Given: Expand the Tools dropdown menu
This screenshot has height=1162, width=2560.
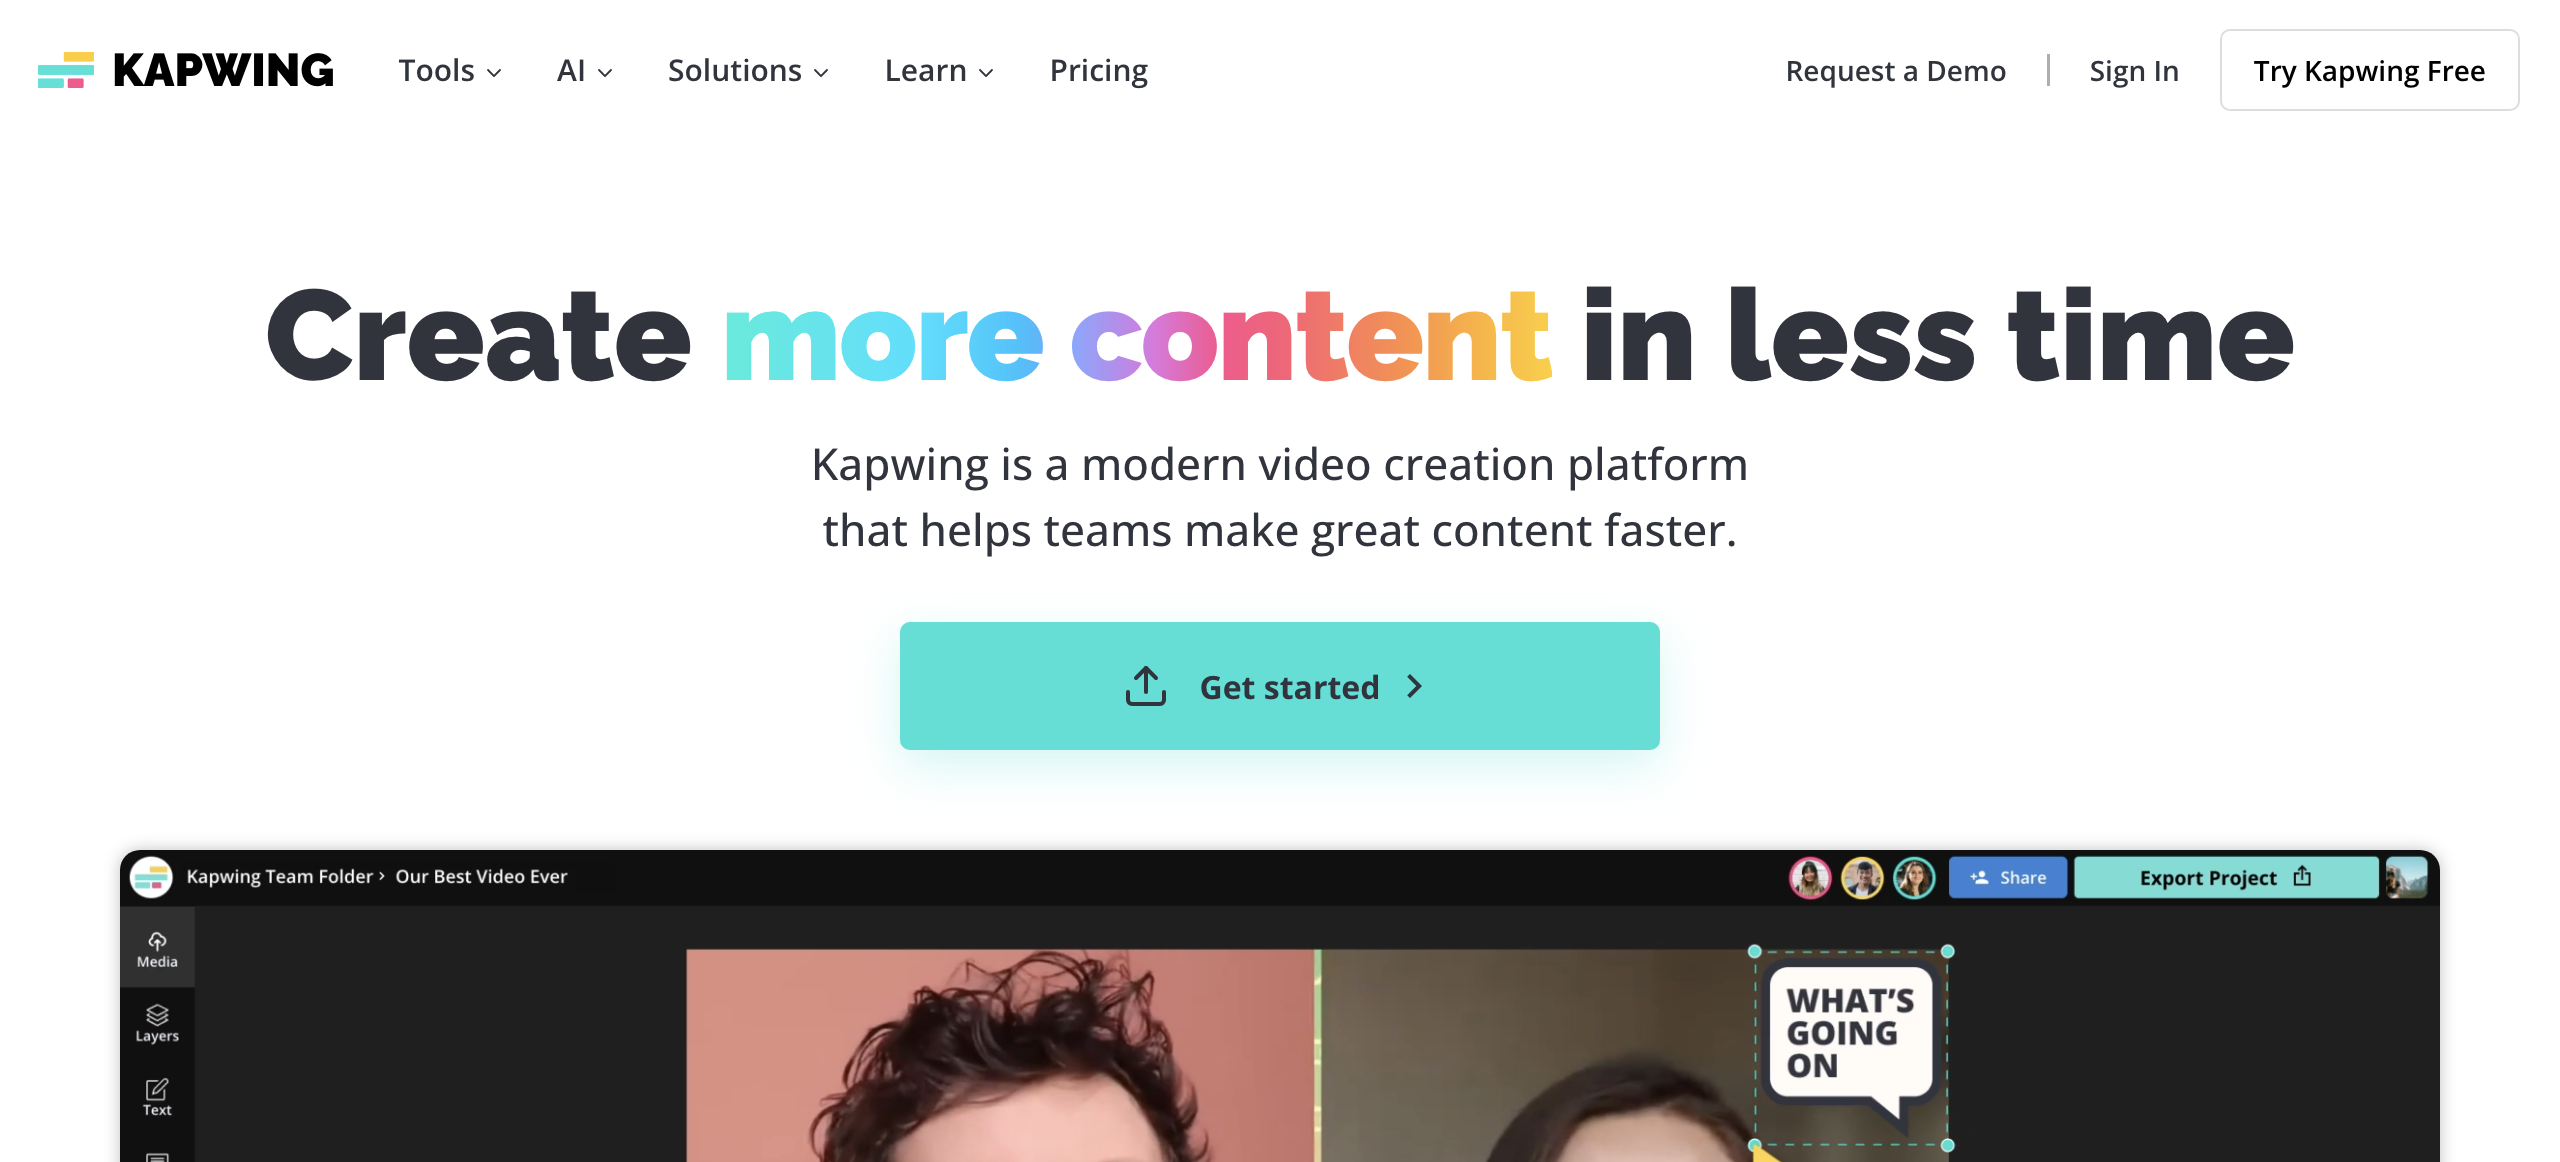Looking at the screenshot, I should pos(450,71).
